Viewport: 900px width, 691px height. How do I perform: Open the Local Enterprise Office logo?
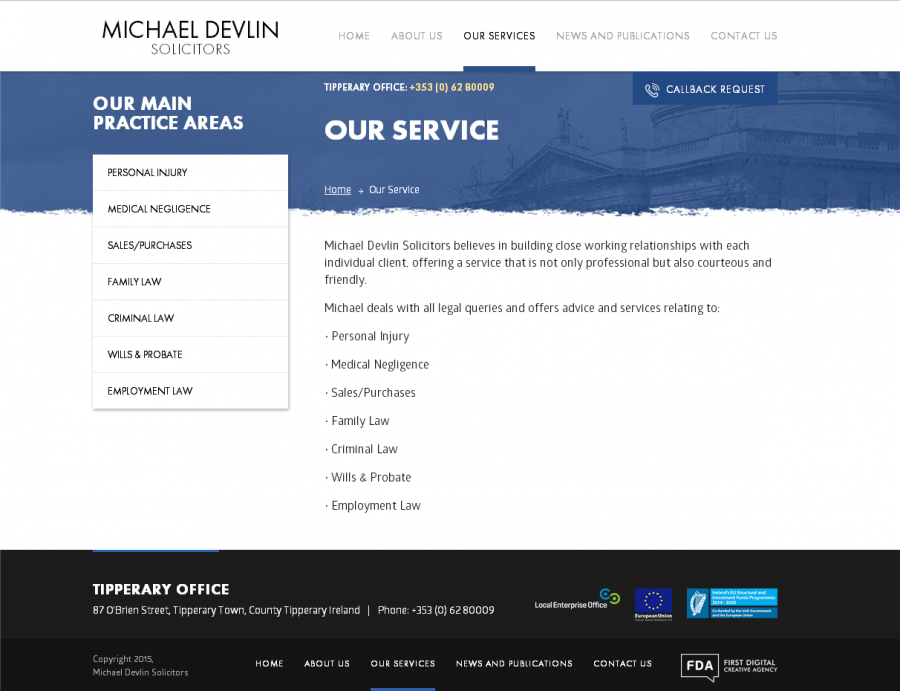[577, 599]
